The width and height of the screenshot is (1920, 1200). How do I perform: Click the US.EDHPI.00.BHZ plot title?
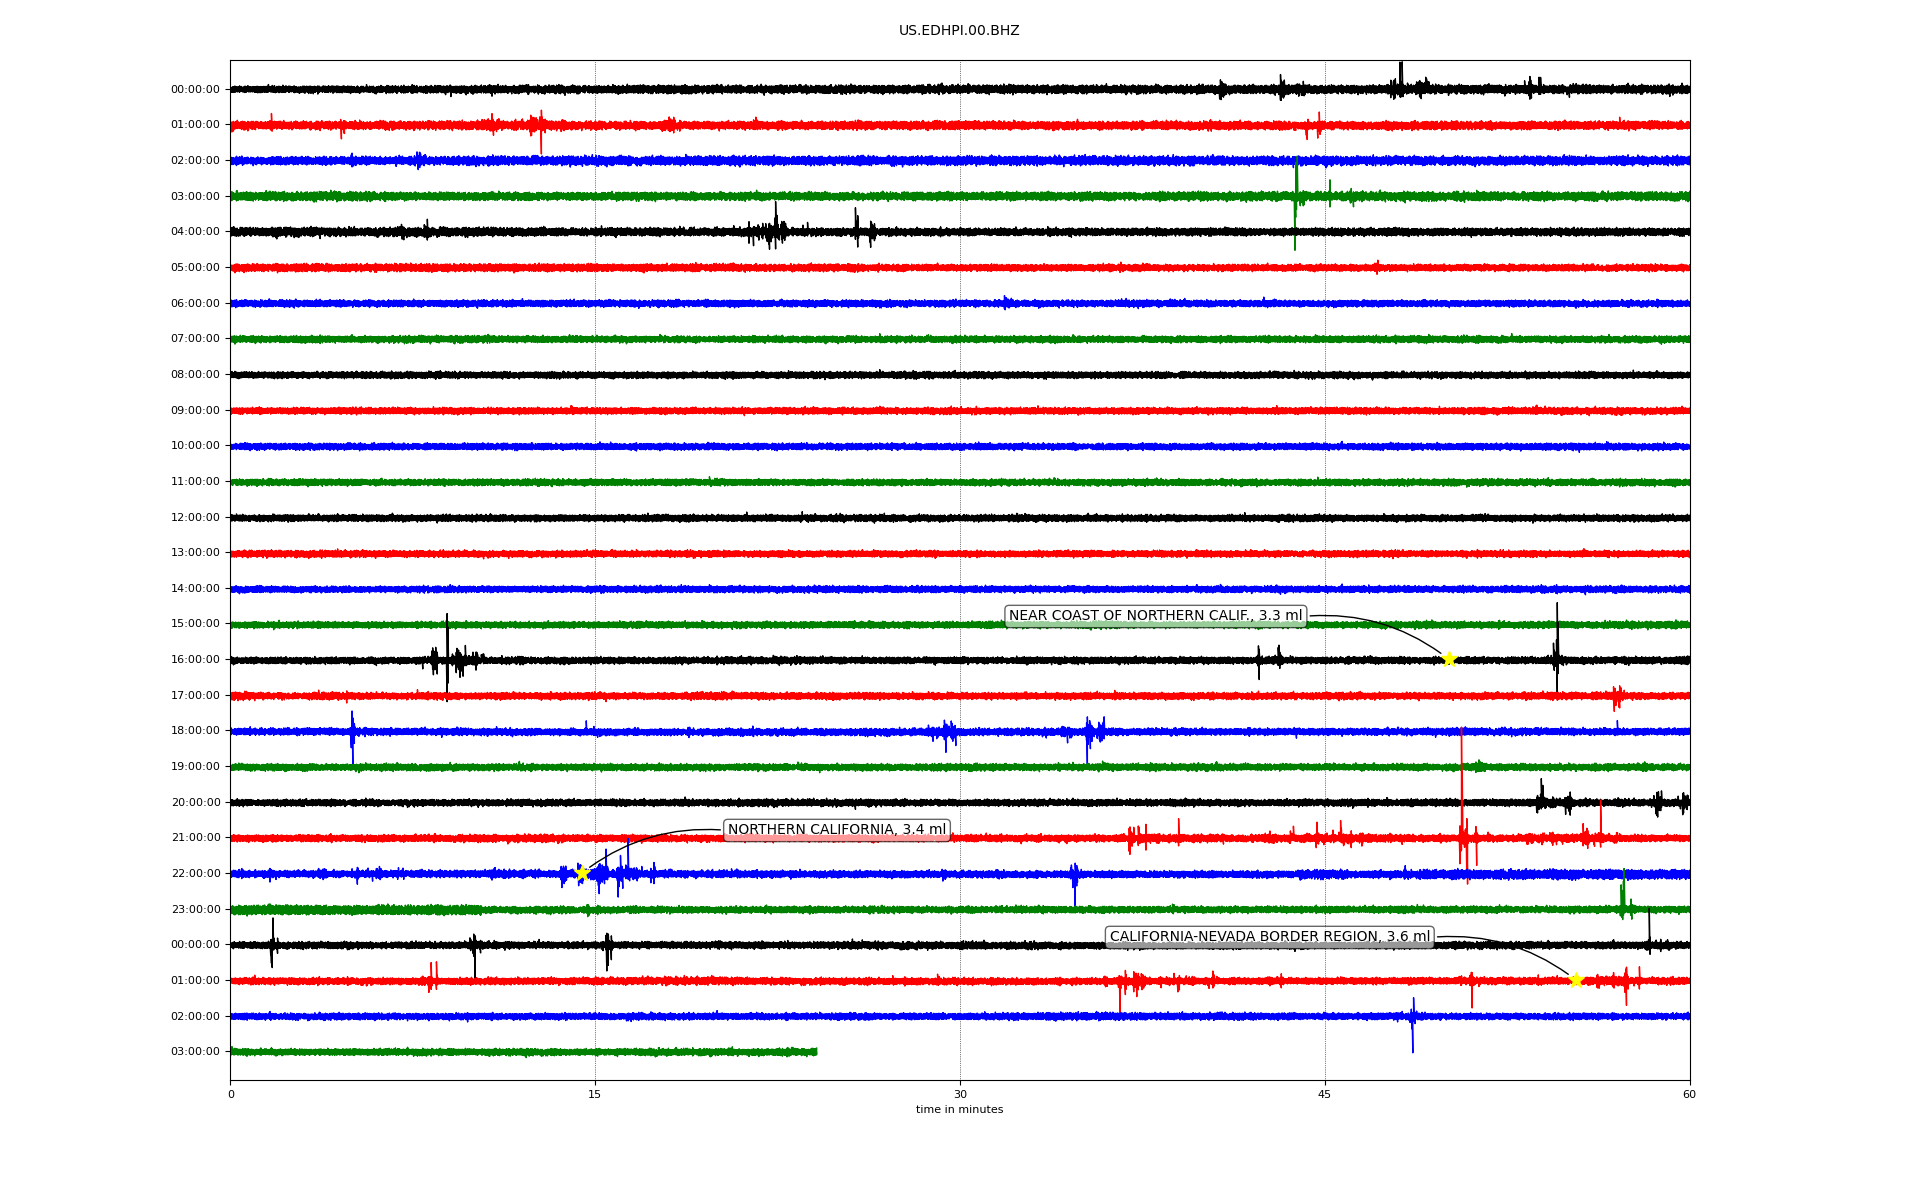click(959, 31)
